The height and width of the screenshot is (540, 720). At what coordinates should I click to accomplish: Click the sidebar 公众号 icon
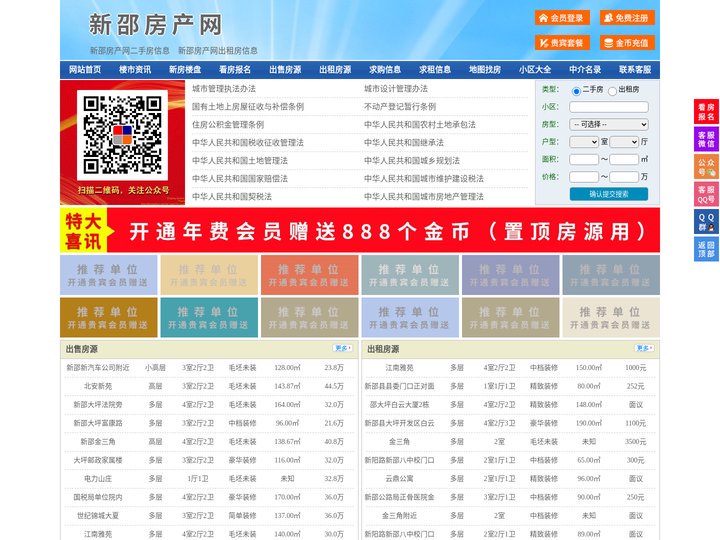[x=706, y=167]
